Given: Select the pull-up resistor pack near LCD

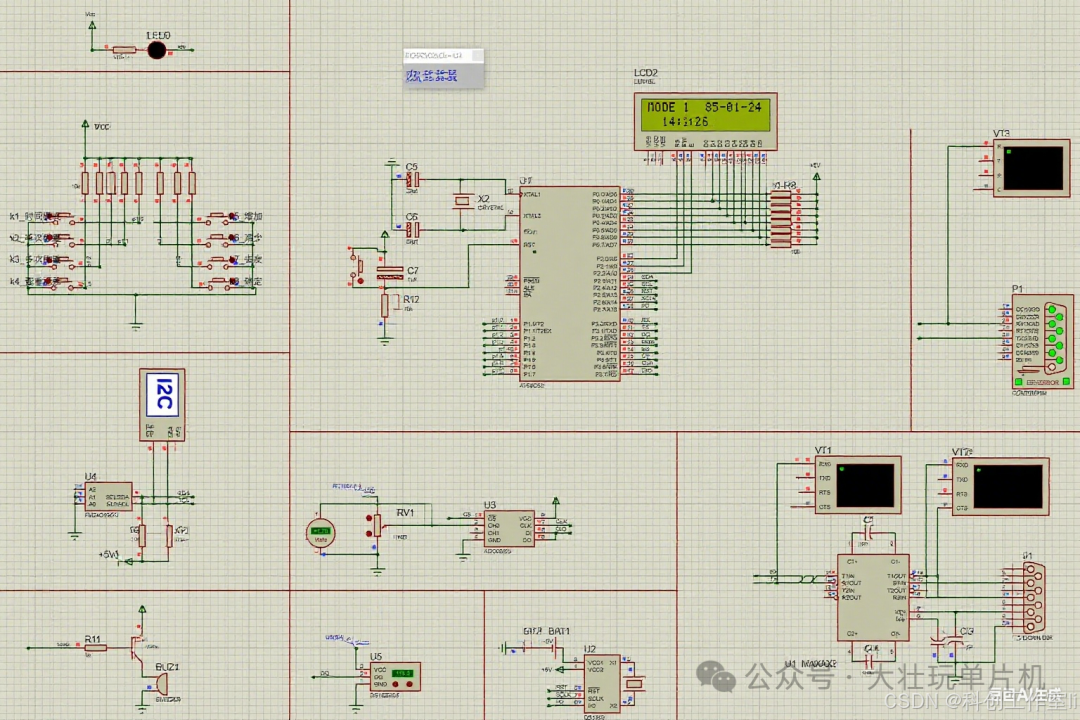Looking at the screenshot, I should (780, 218).
